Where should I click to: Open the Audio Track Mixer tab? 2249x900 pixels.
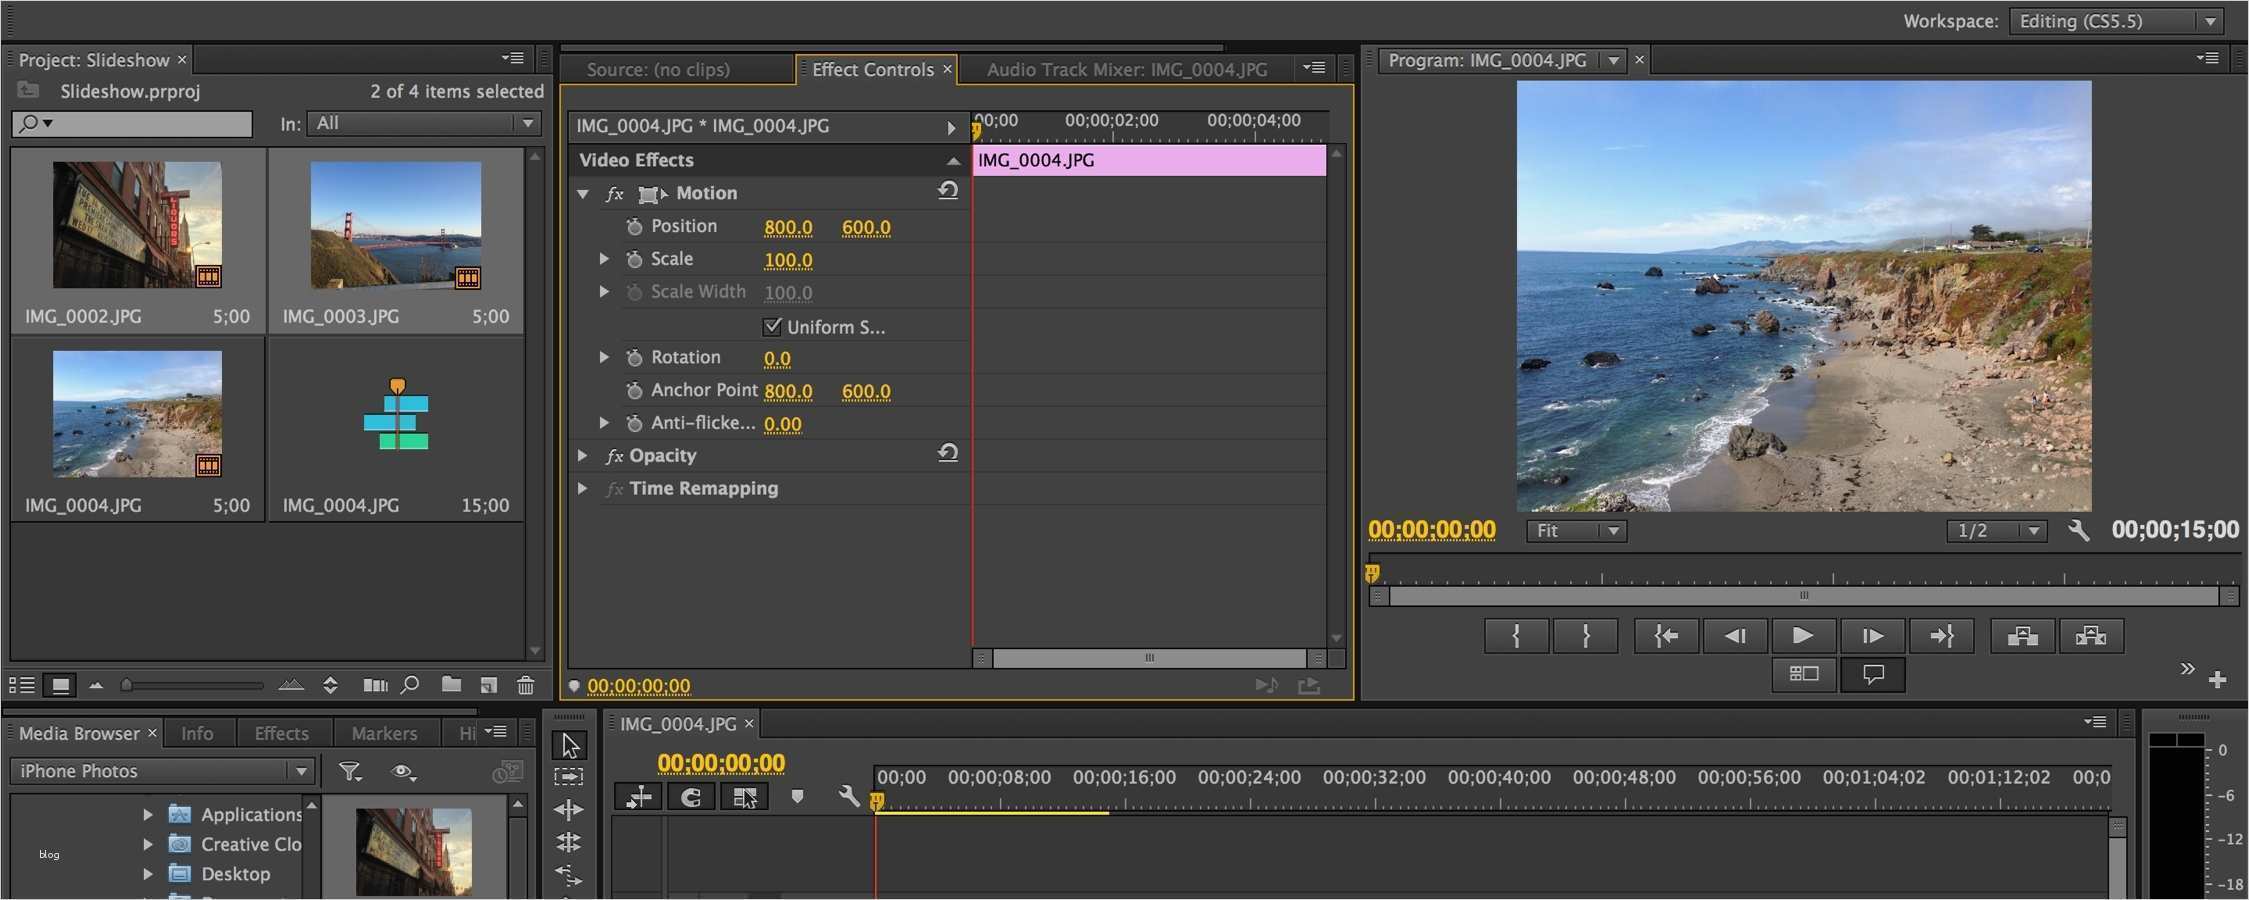pyautogui.click(x=1126, y=69)
